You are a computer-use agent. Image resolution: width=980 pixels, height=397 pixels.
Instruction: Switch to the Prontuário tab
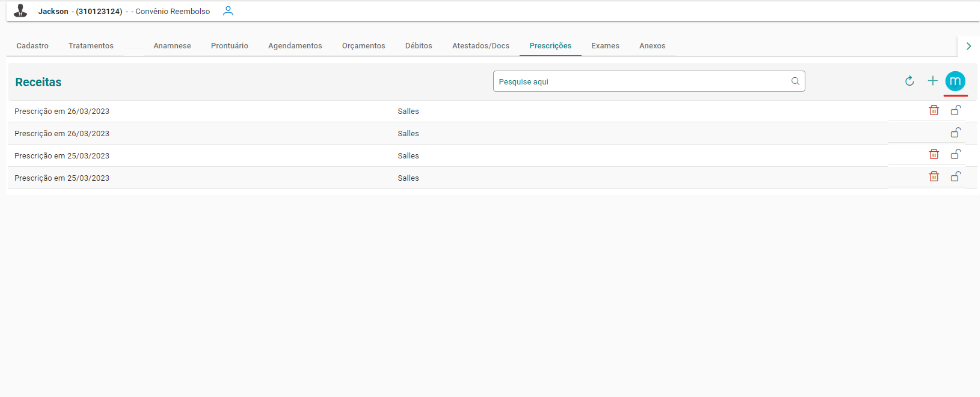coord(229,46)
